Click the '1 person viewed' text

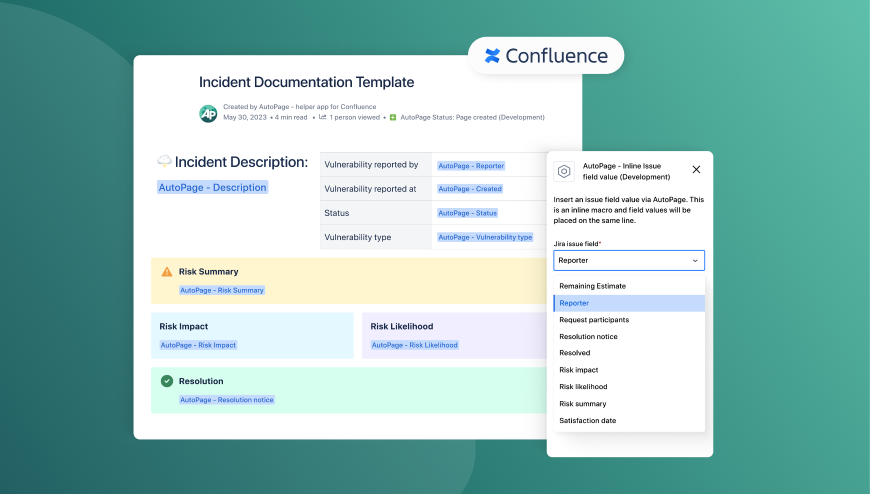(355, 117)
